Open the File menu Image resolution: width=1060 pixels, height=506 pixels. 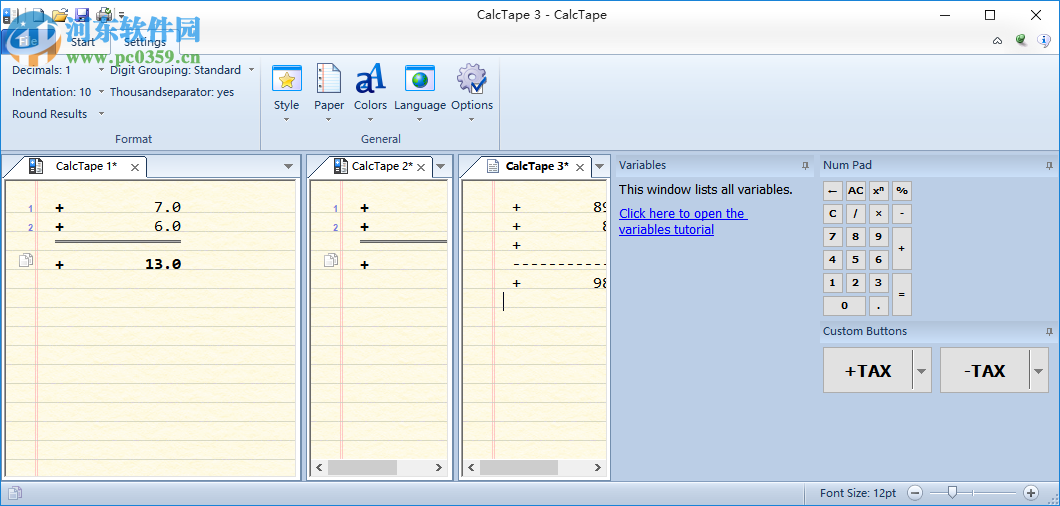click(27, 41)
